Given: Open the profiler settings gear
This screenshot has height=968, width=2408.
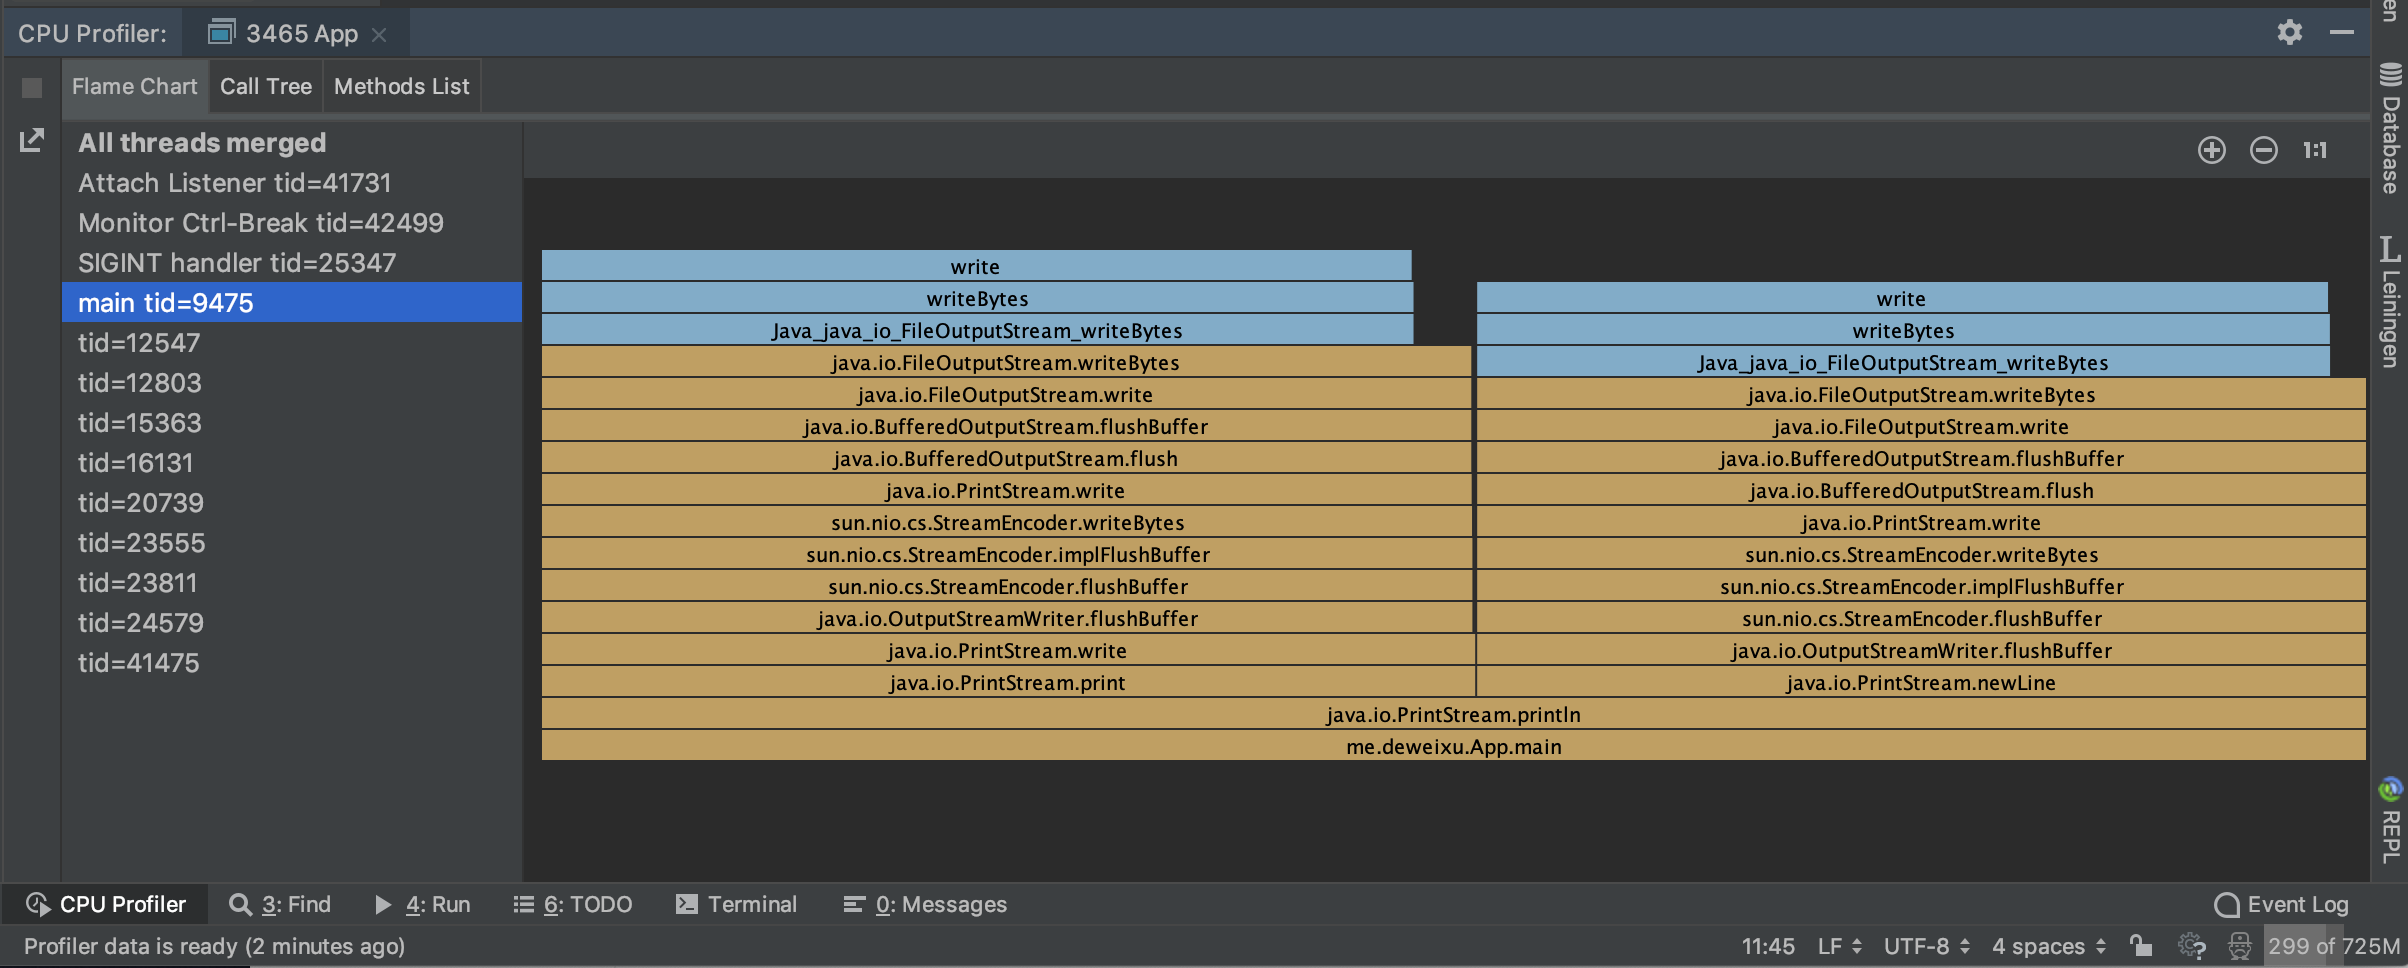Looking at the screenshot, I should click(2289, 32).
